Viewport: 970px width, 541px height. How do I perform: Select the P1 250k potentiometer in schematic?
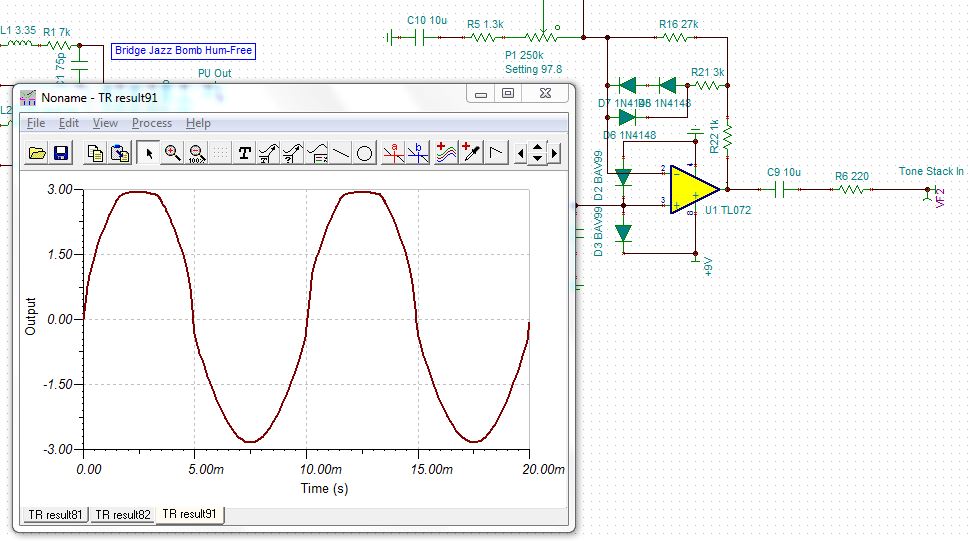coord(543,36)
